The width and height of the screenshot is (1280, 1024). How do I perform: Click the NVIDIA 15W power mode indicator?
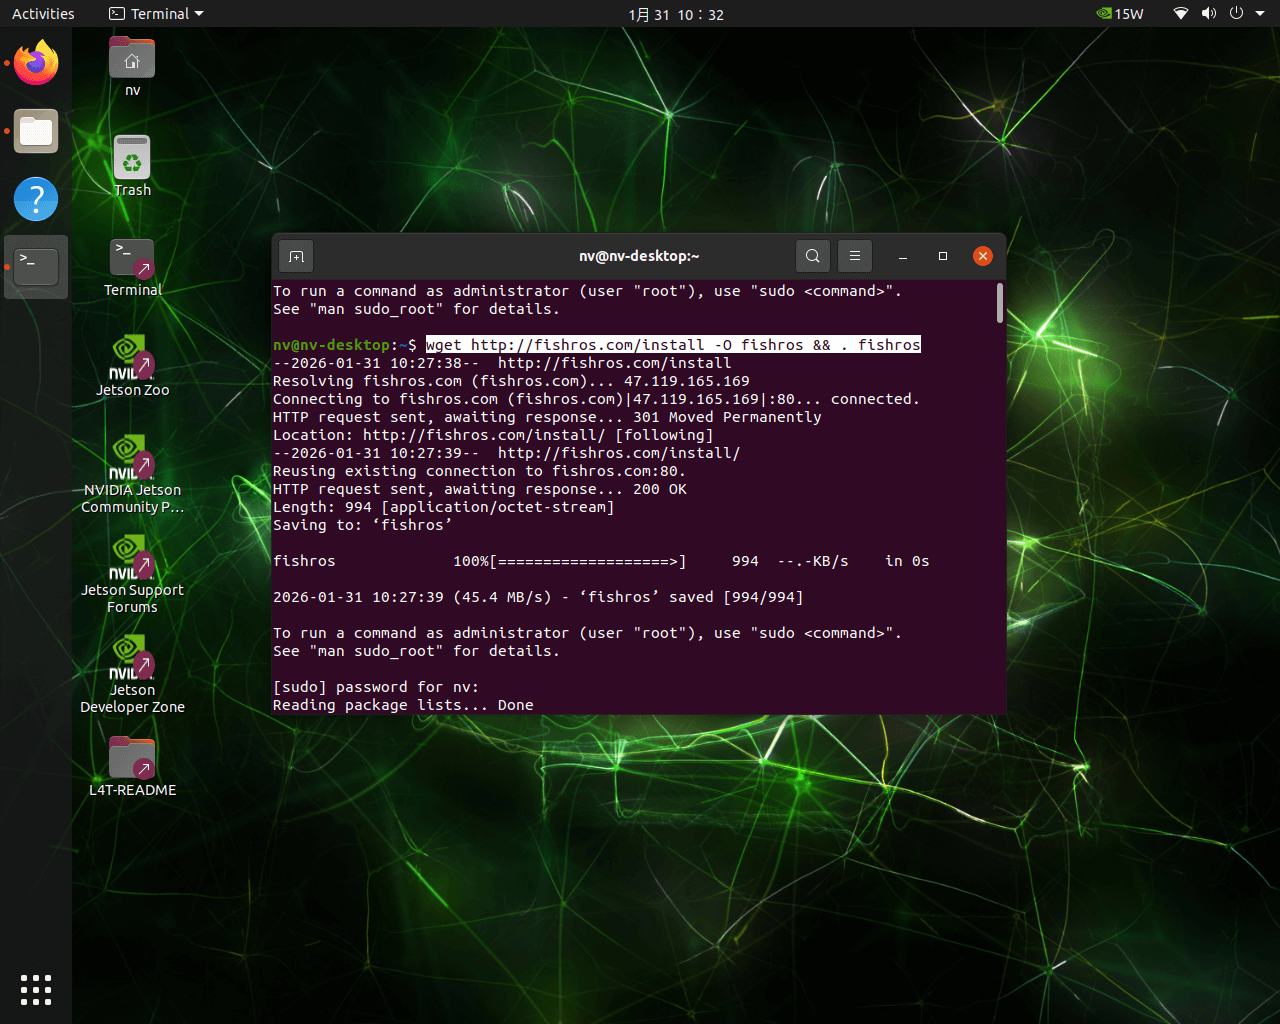[x=1120, y=14]
